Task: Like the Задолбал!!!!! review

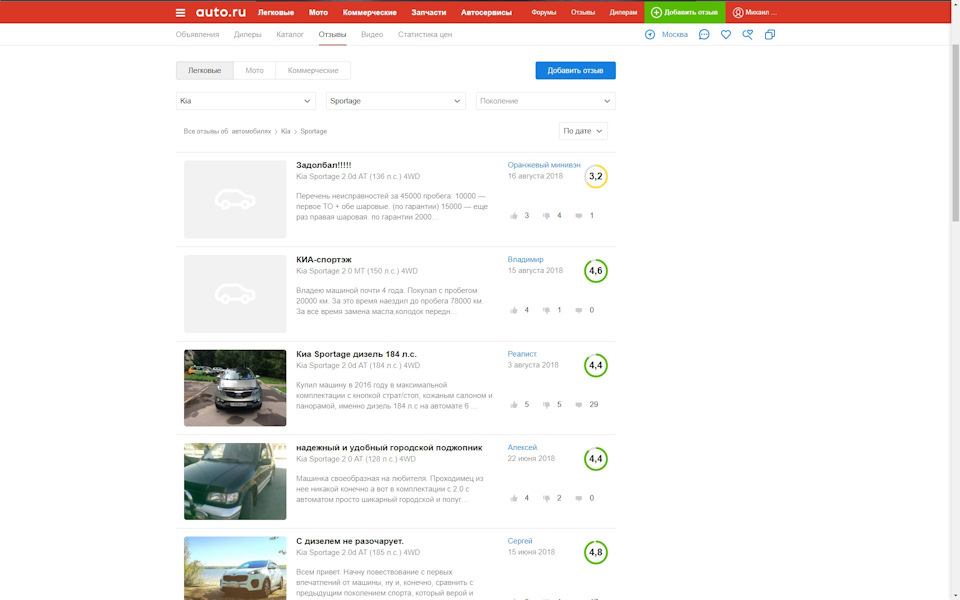Action: pyautogui.click(x=514, y=216)
